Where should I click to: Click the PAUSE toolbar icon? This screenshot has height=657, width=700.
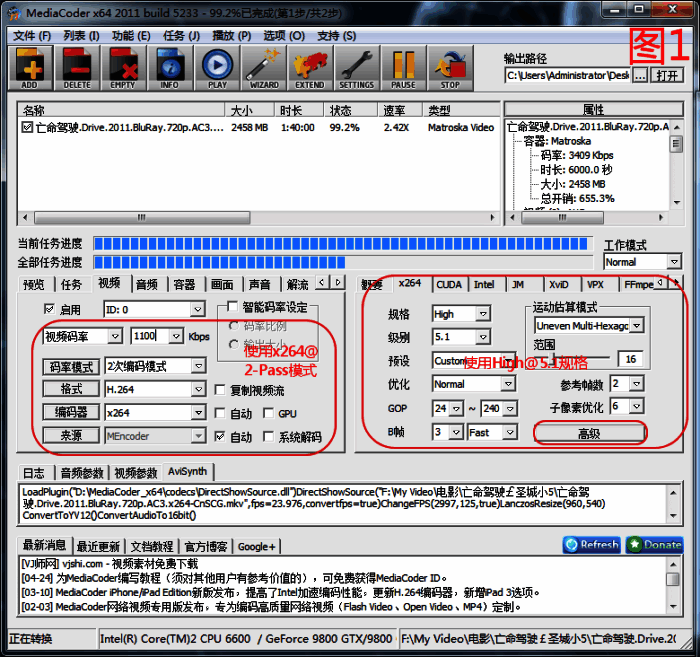pyautogui.click(x=403, y=67)
